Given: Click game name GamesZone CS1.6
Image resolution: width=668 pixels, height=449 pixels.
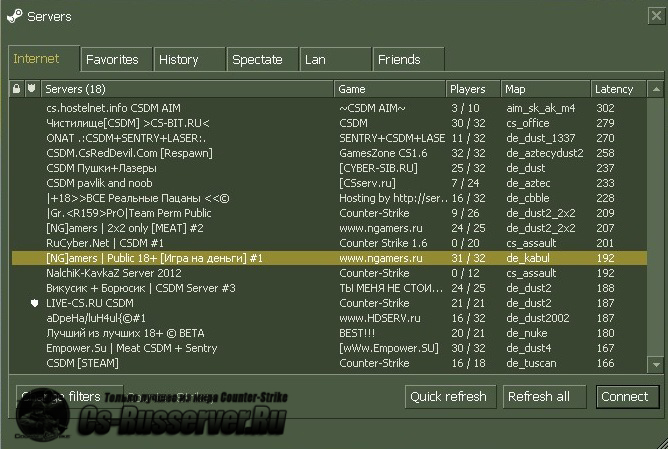Looking at the screenshot, I should [x=383, y=153].
